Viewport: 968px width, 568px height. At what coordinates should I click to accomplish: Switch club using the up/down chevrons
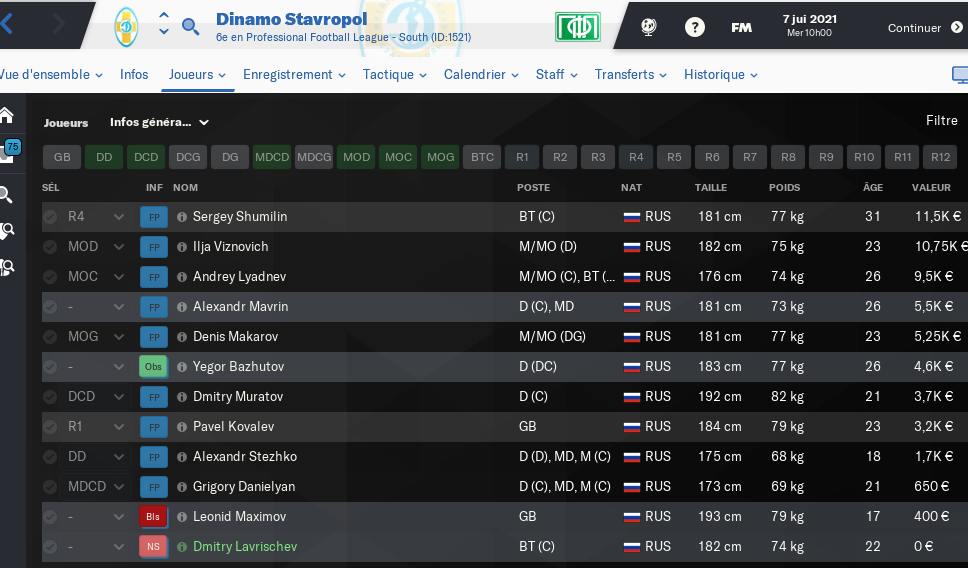(164, 23)
